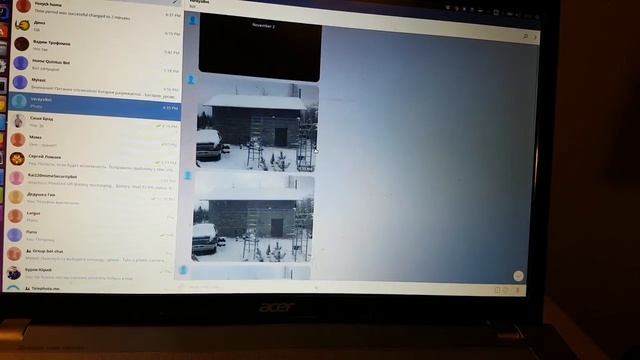The image size is (640, 360).
Task: Open the more options icon in chat header
Action: pyautogui.click(x=535, y=38)
